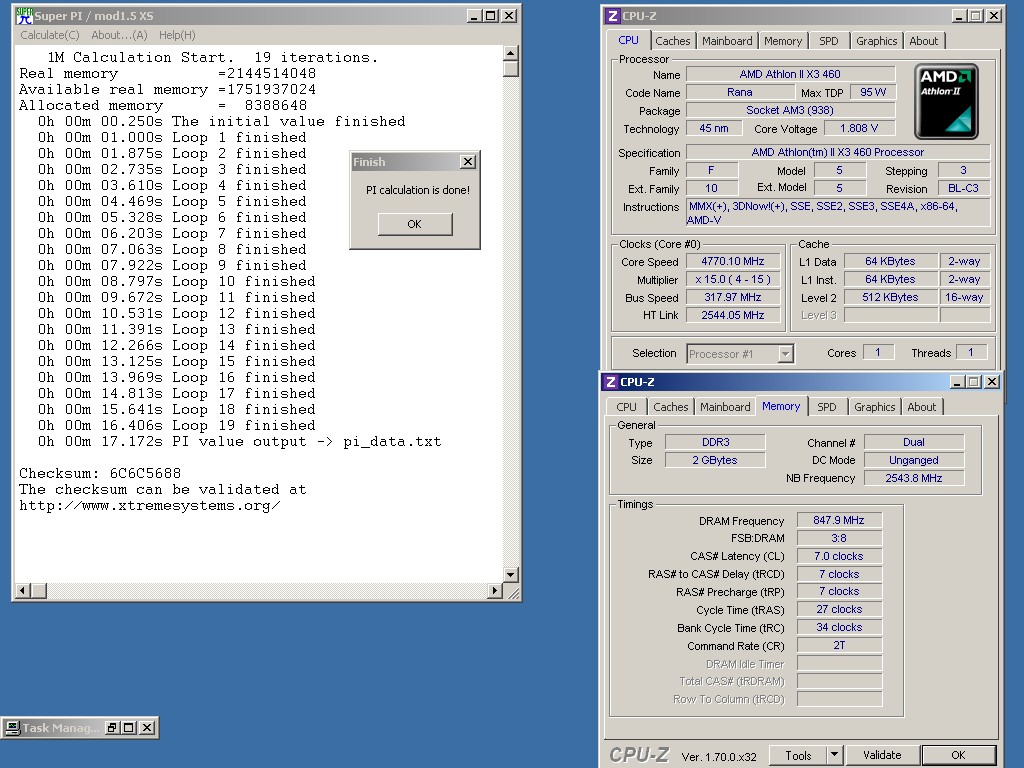Click OK in the Finish dialog

(415, 224)
